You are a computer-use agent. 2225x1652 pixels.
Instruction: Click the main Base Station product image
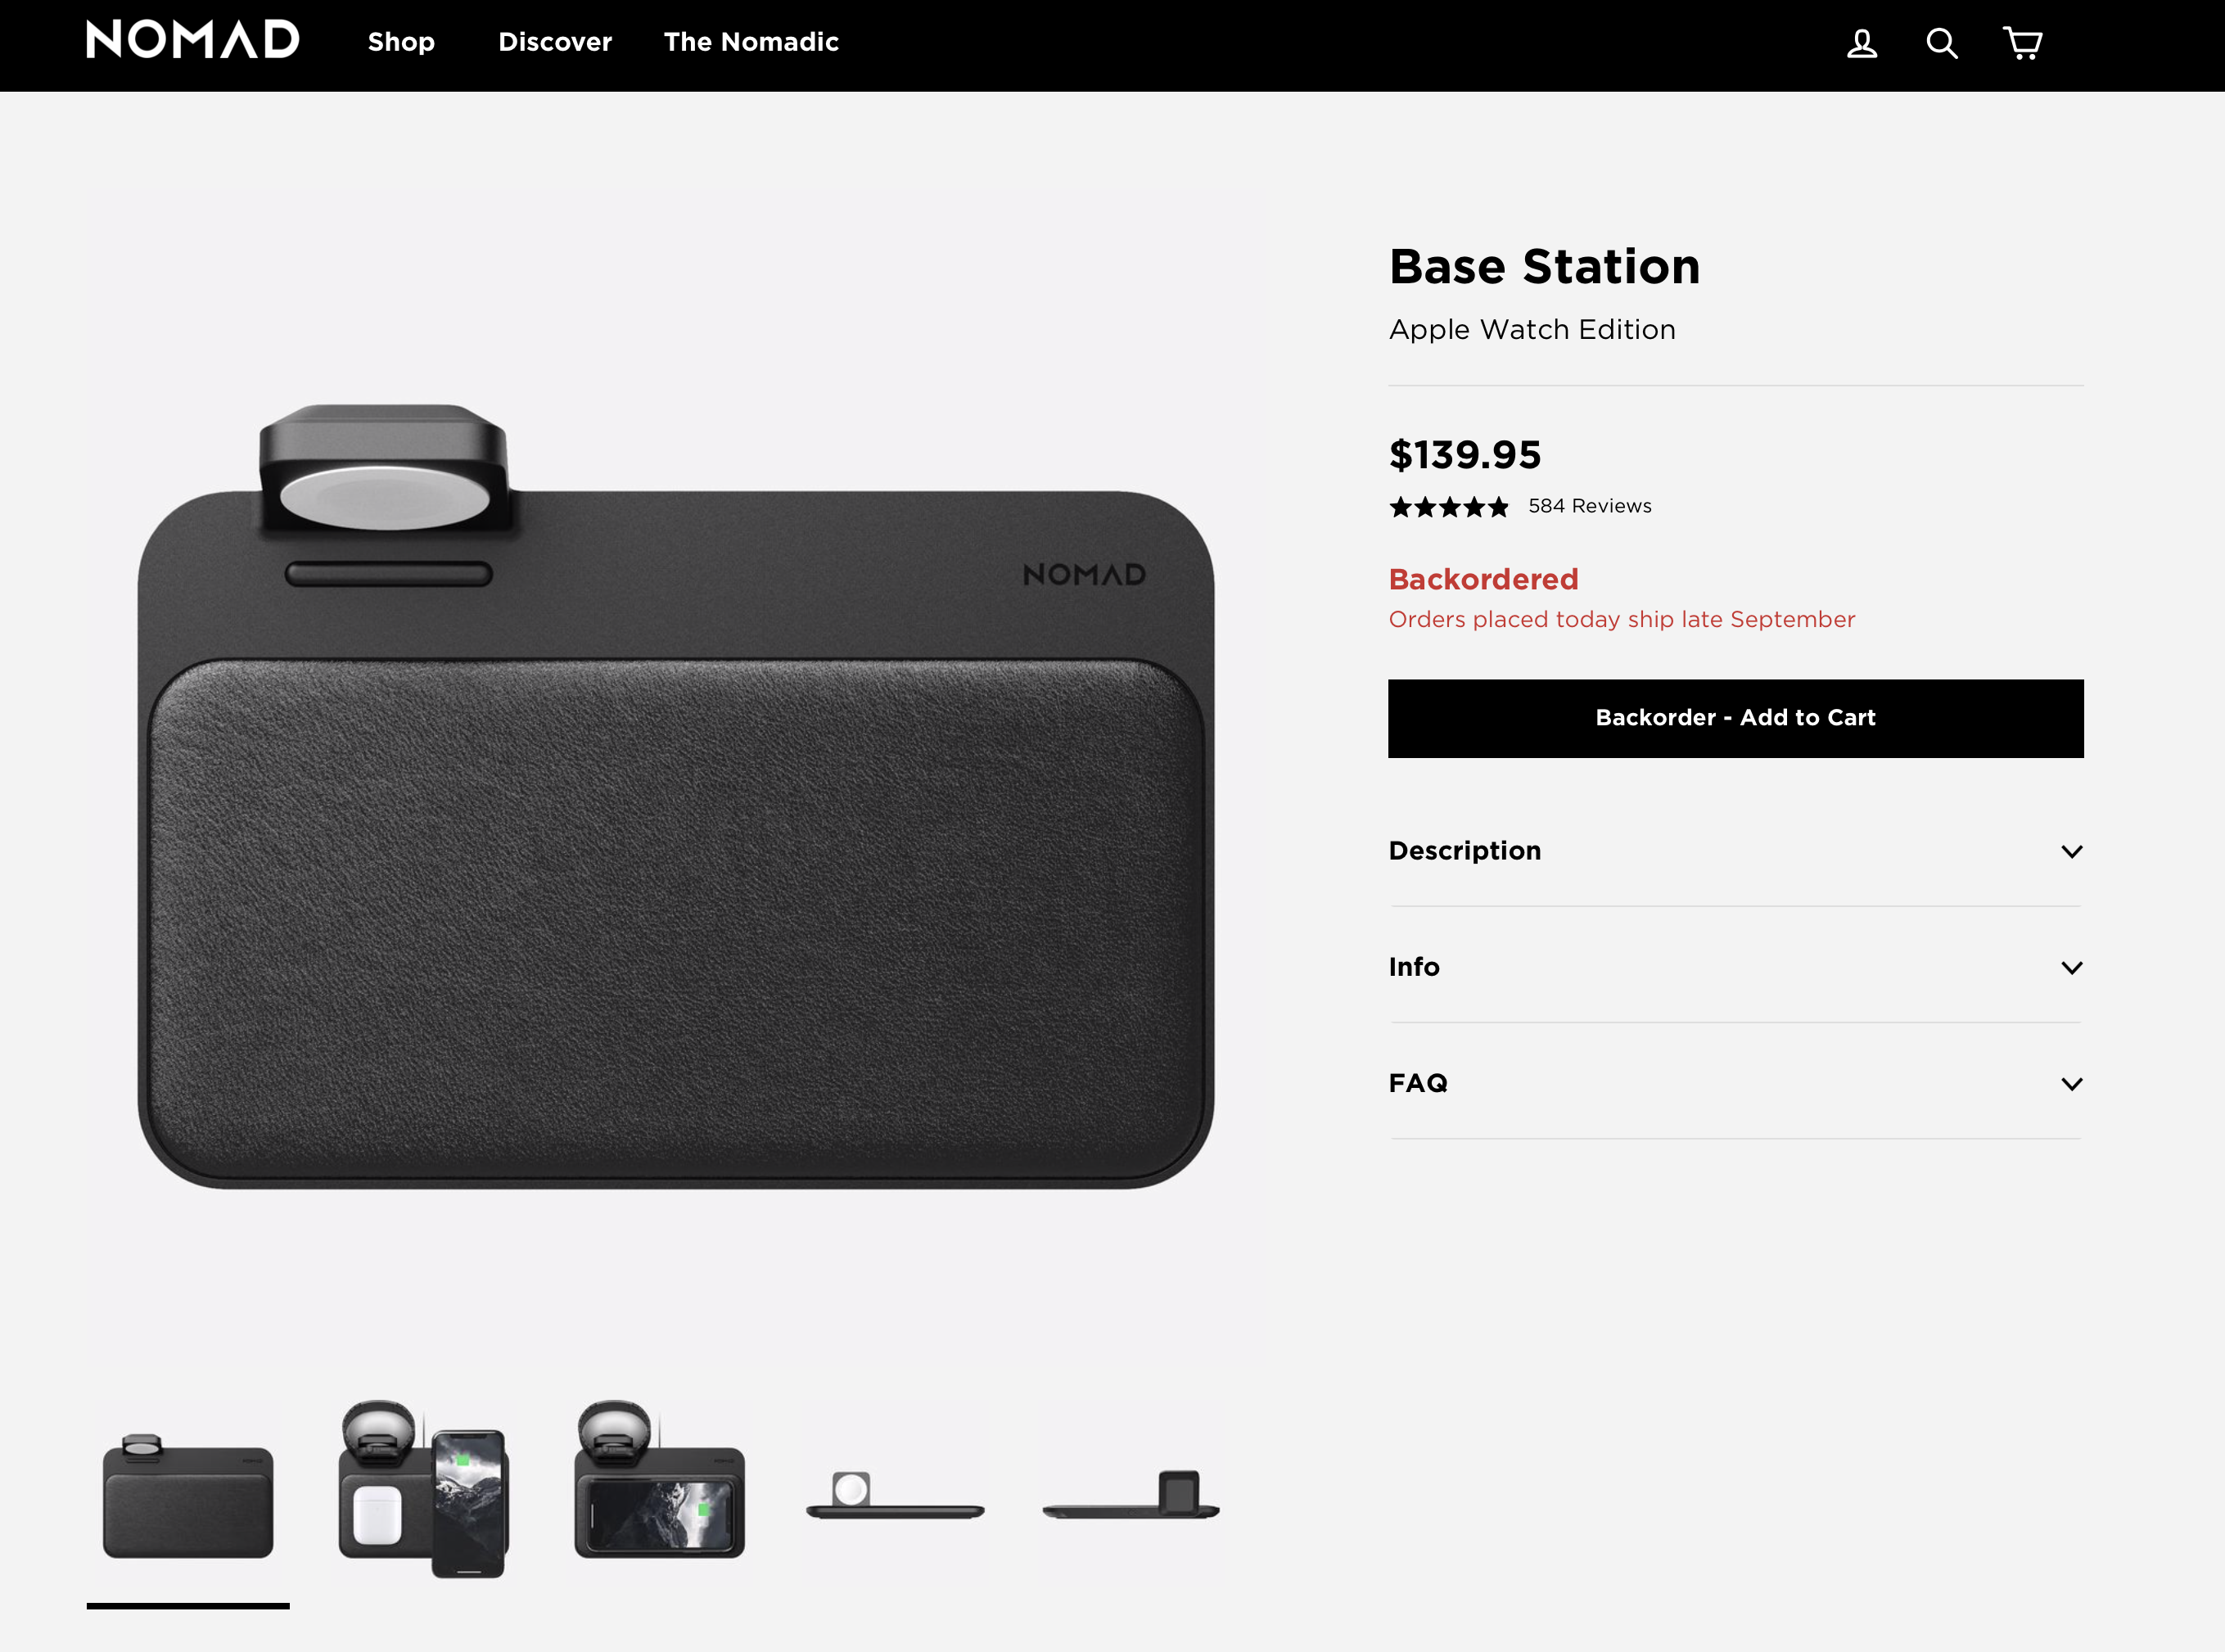pyautogui.click(x=676, y=796)
